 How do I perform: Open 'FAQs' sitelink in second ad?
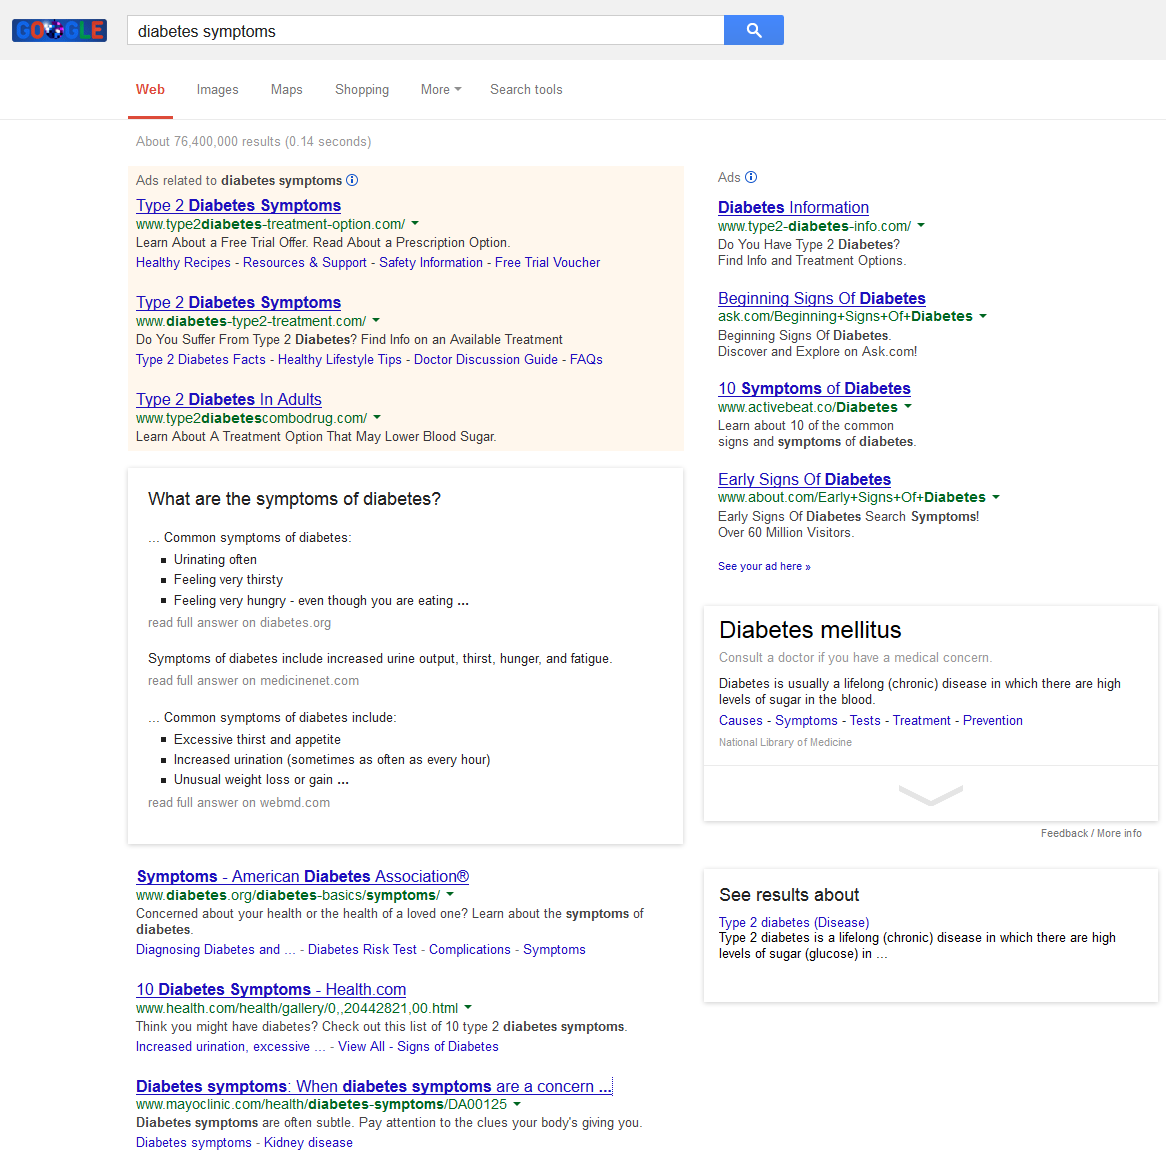(586, 360)
